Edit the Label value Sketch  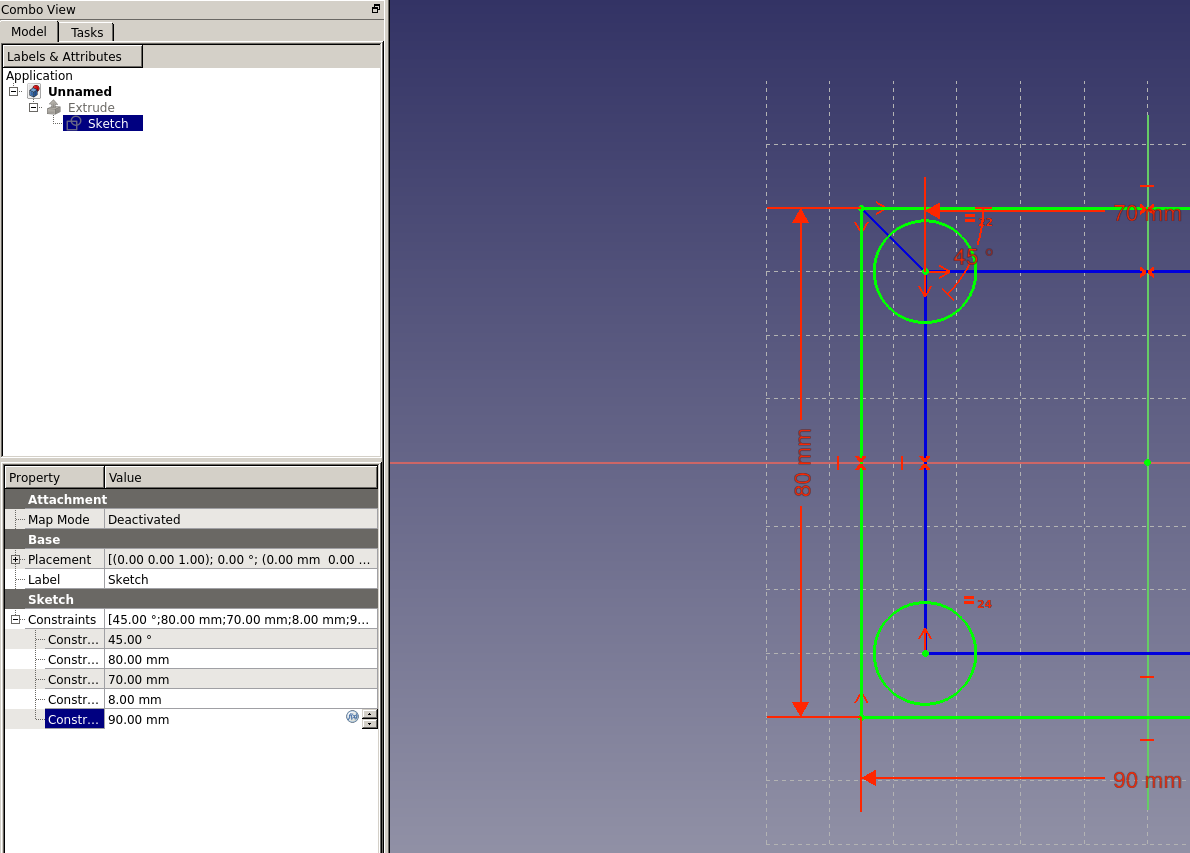(x=241, y=579)
